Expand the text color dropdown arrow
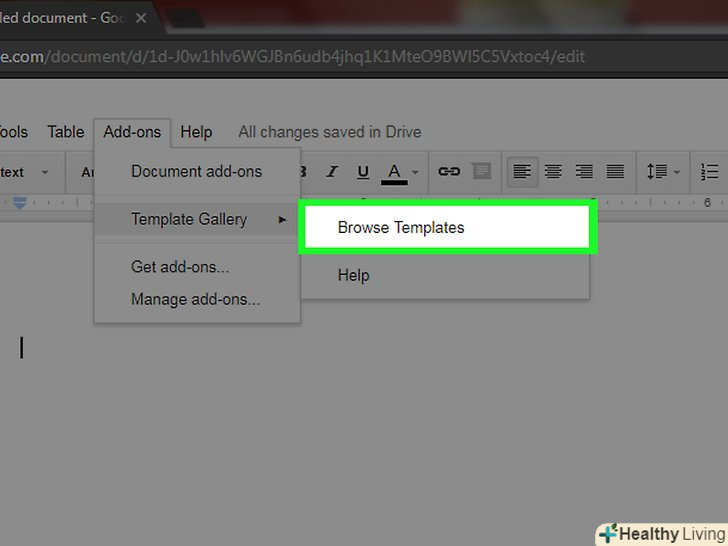 416,172
